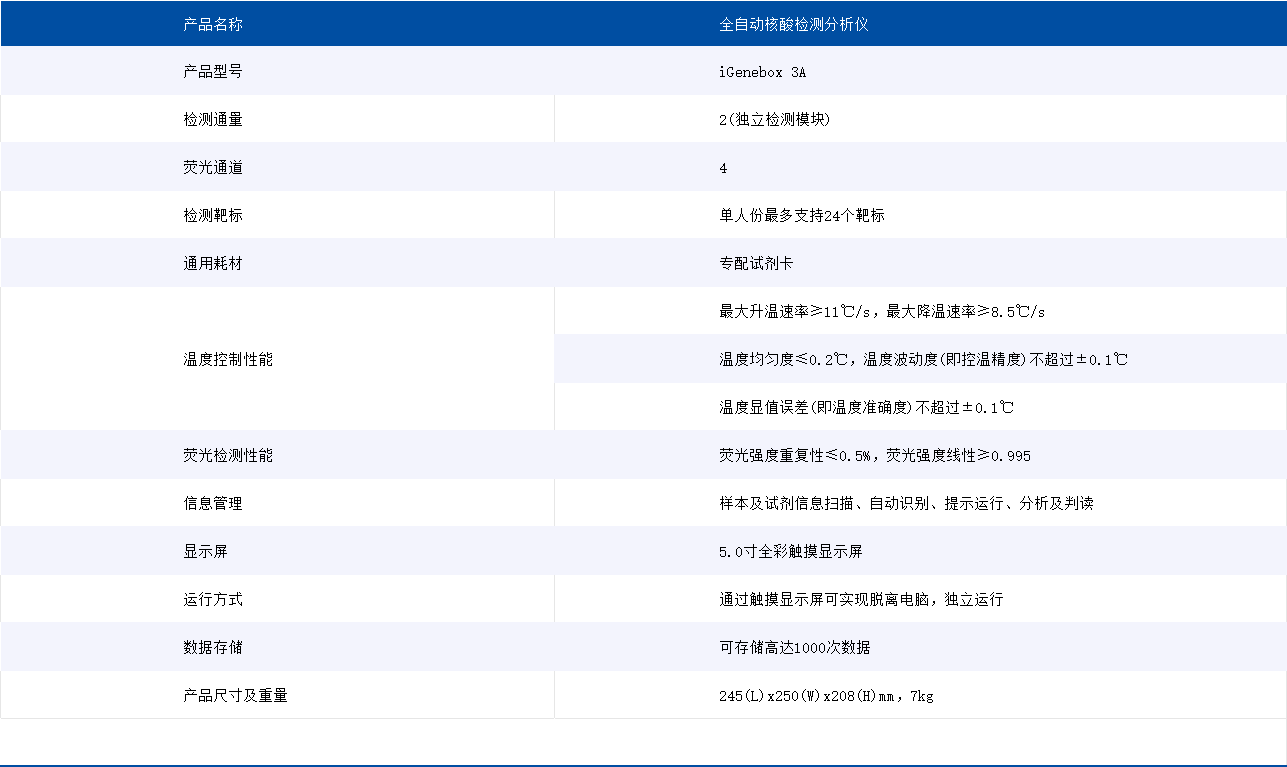The width and height of the screenshot is (1287, 767).
Task: Select the 荧光通道 value showing 4
Action: [x=721, y=166]
